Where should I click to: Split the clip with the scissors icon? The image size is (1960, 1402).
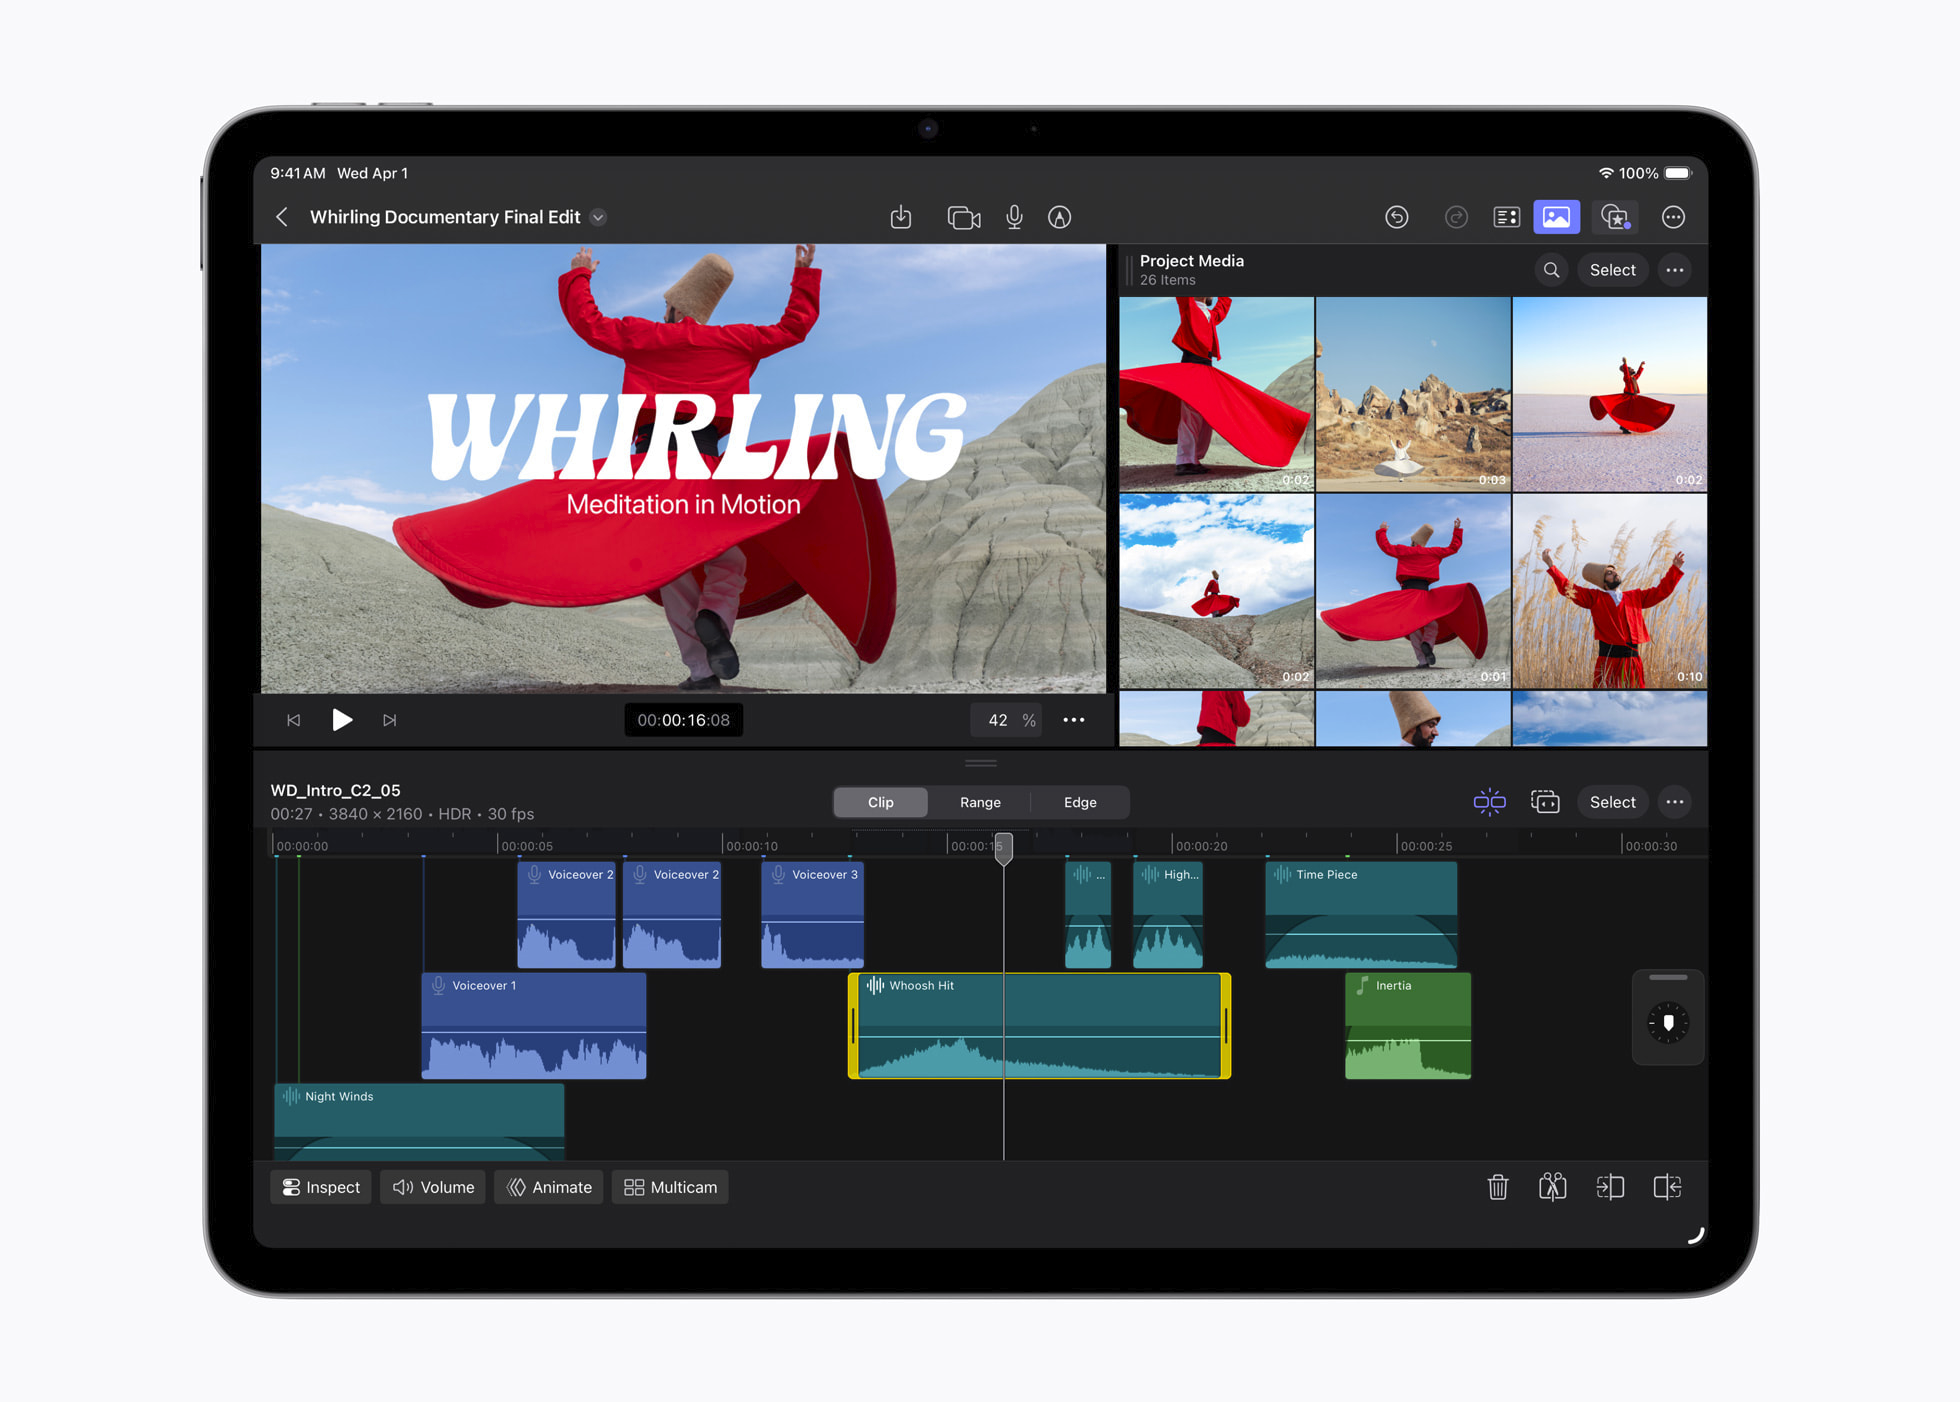[x=1552, y=1187]
